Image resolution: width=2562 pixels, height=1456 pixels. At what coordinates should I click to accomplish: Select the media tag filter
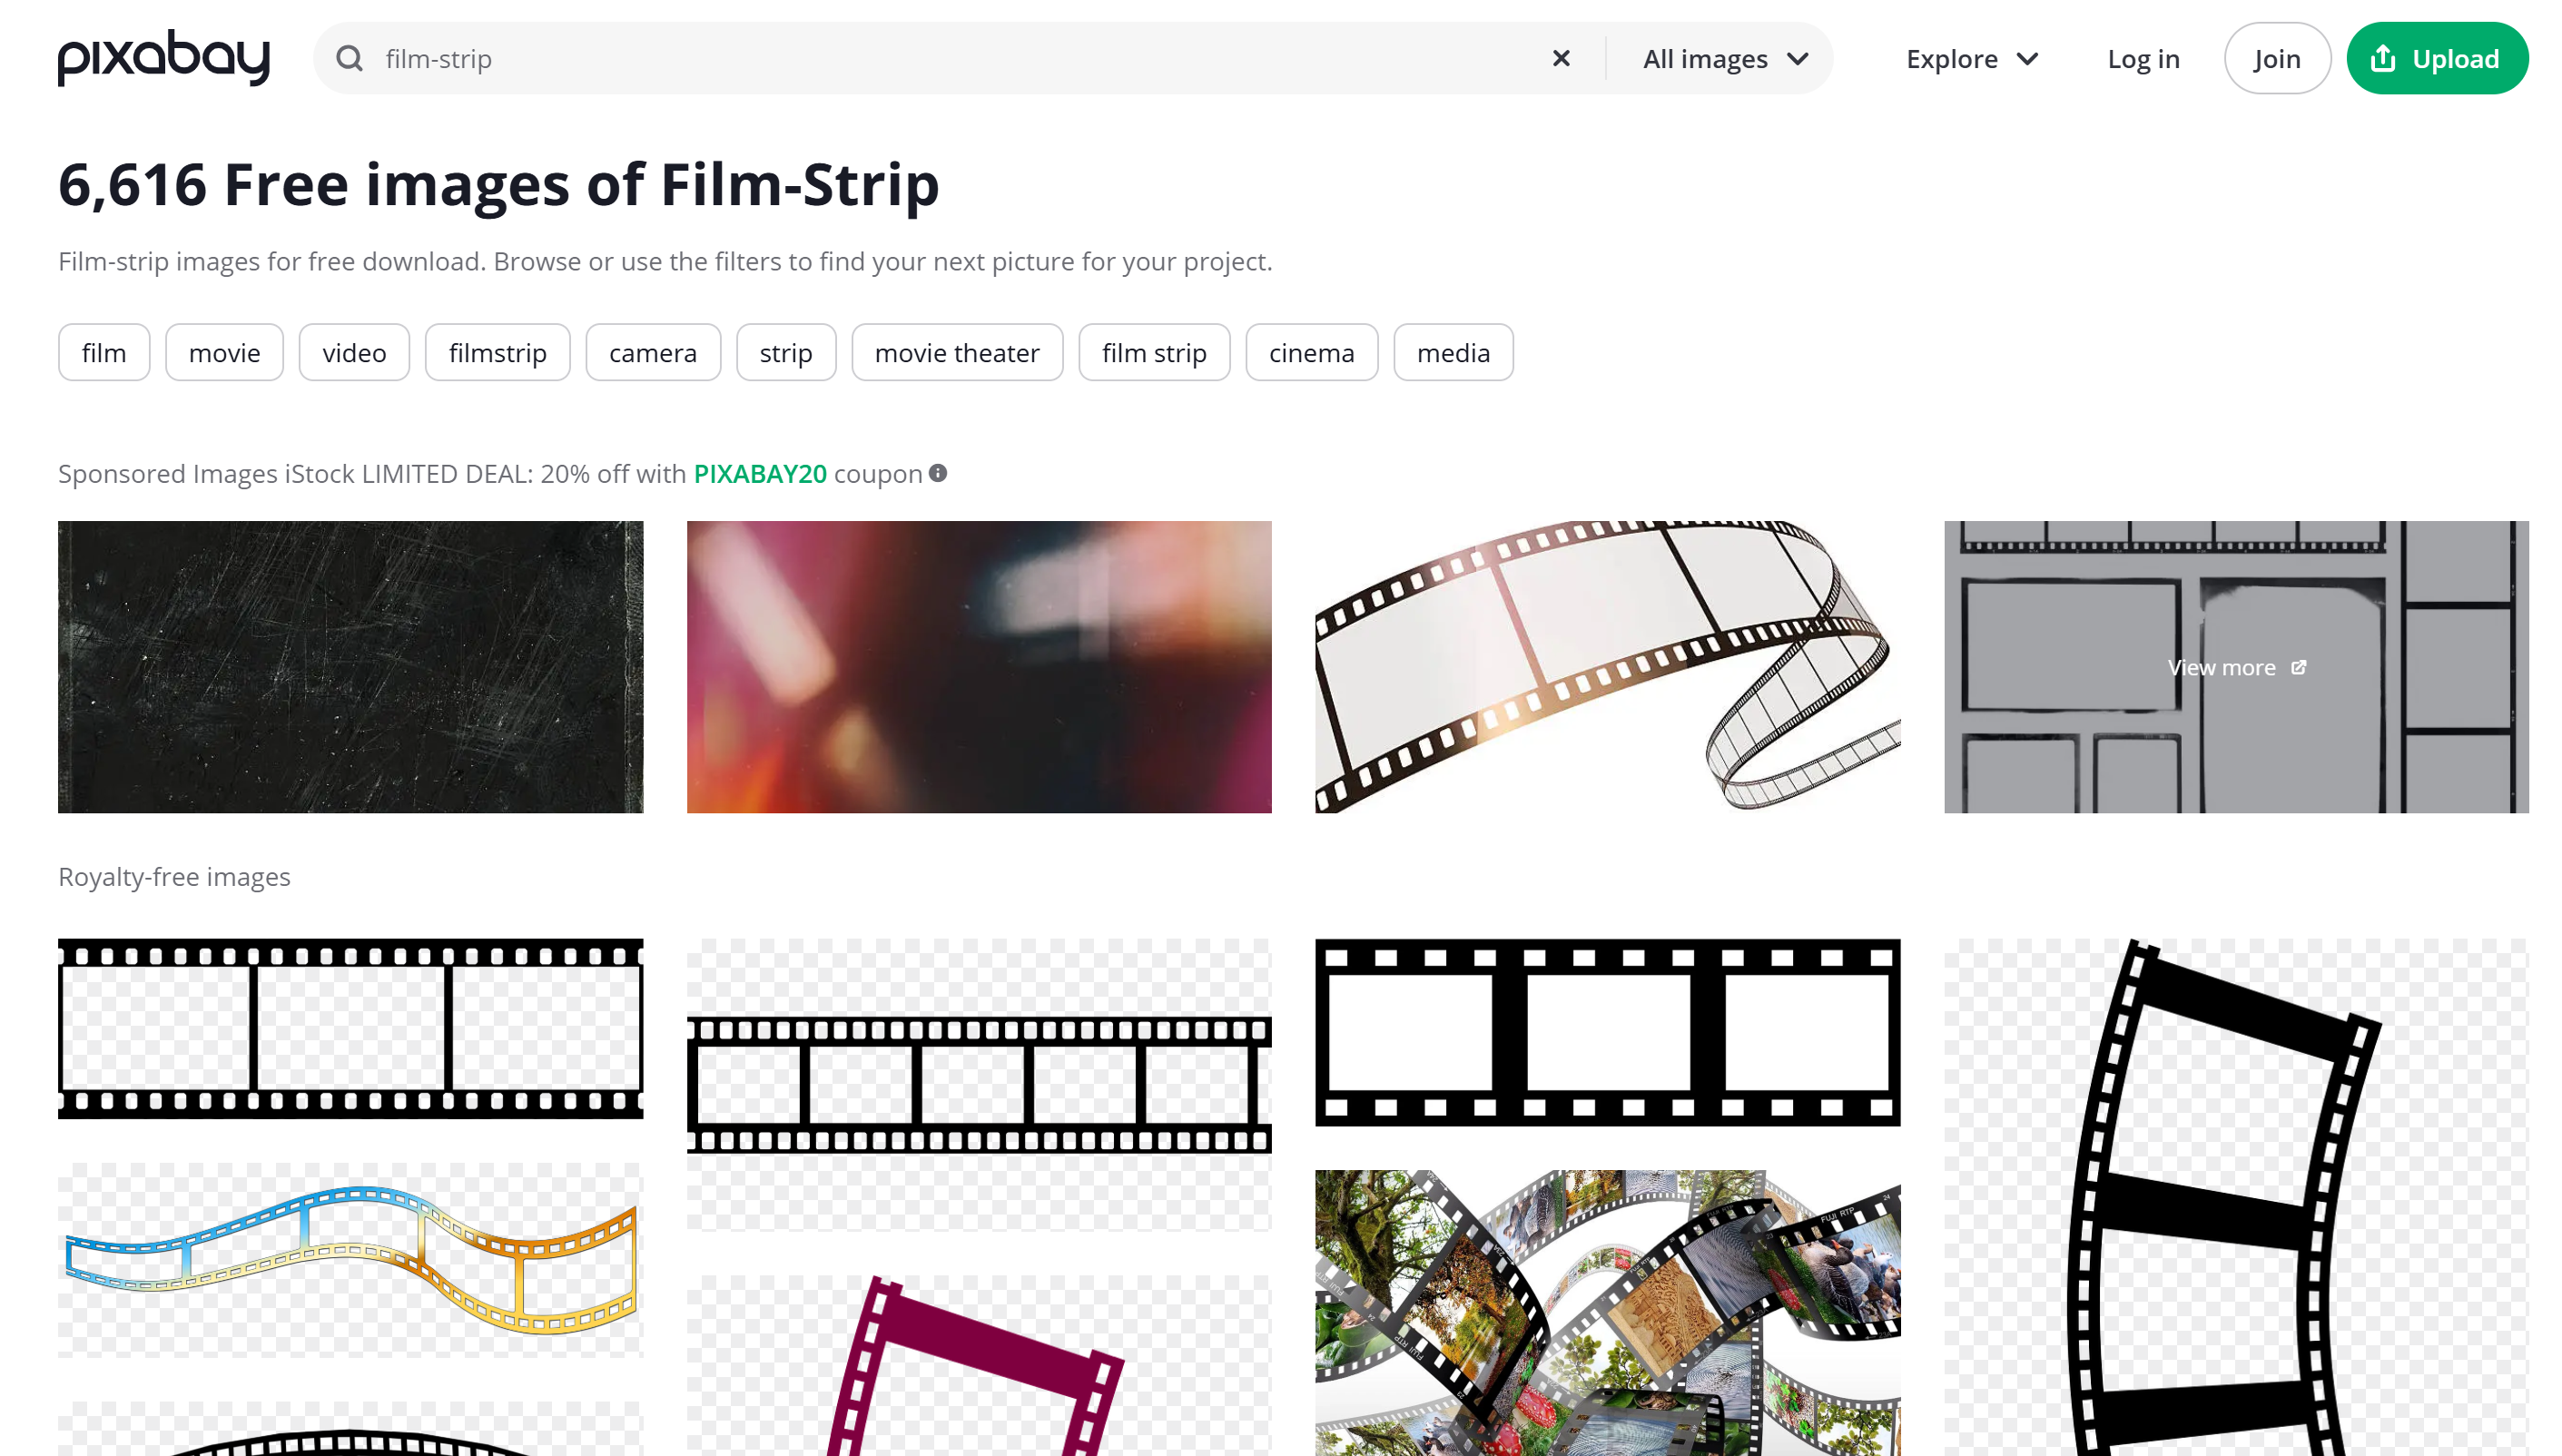click(x=1453, y=352)
